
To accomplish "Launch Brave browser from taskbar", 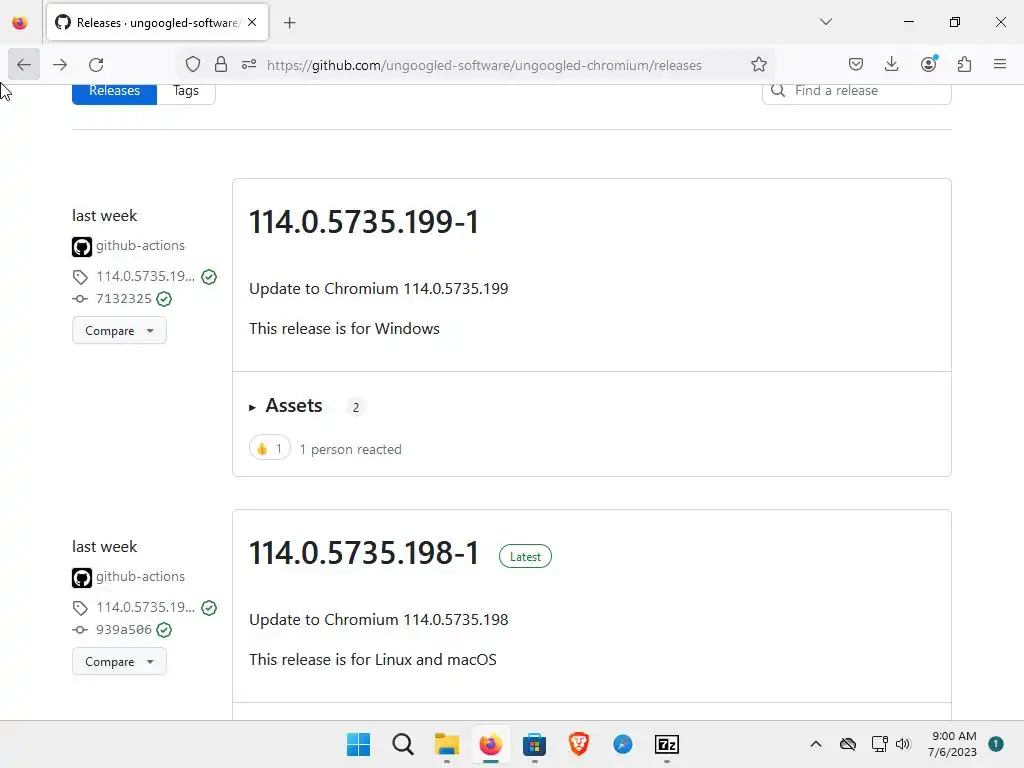I will [579, 744].
